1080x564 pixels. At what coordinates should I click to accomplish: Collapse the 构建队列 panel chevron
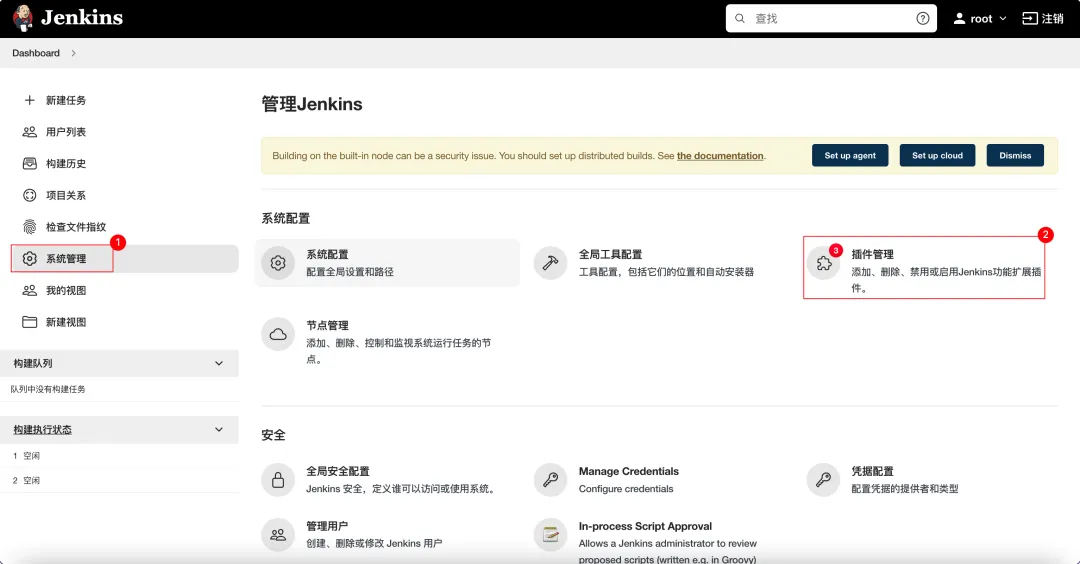pyautogui.click(x=219, y=364)
